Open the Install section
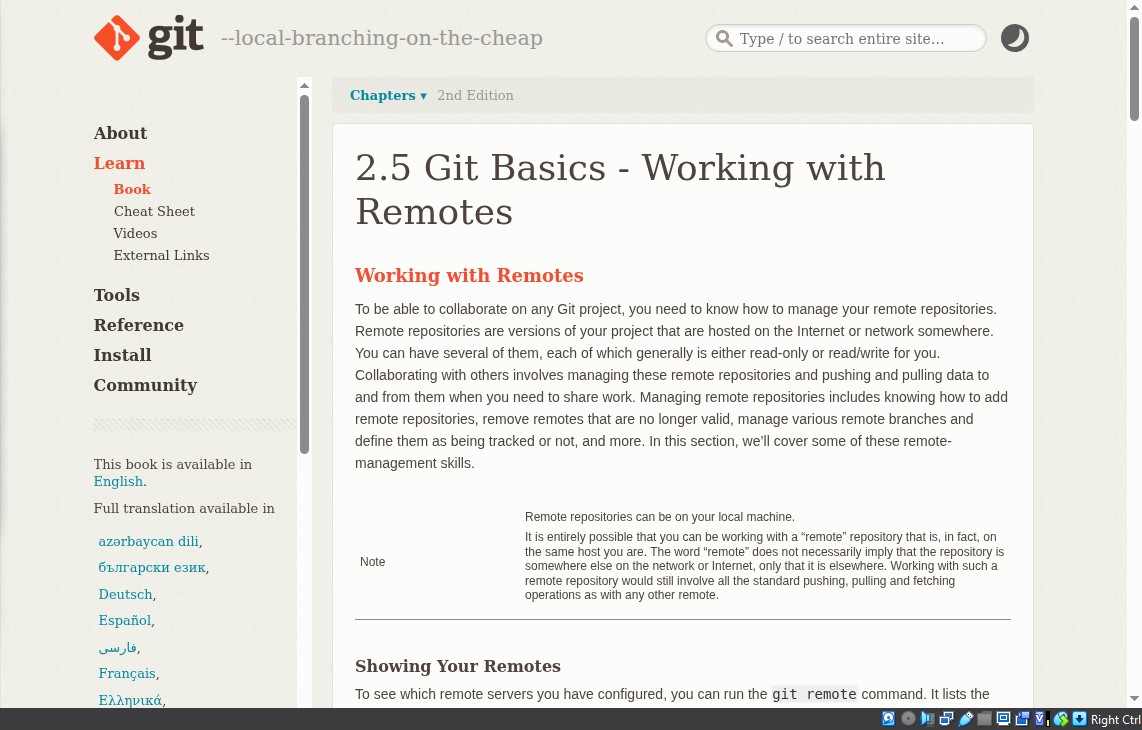Image resolution: width=1142 pixels, height=730 pixels. pyautogui.click(x=122, y=355)
